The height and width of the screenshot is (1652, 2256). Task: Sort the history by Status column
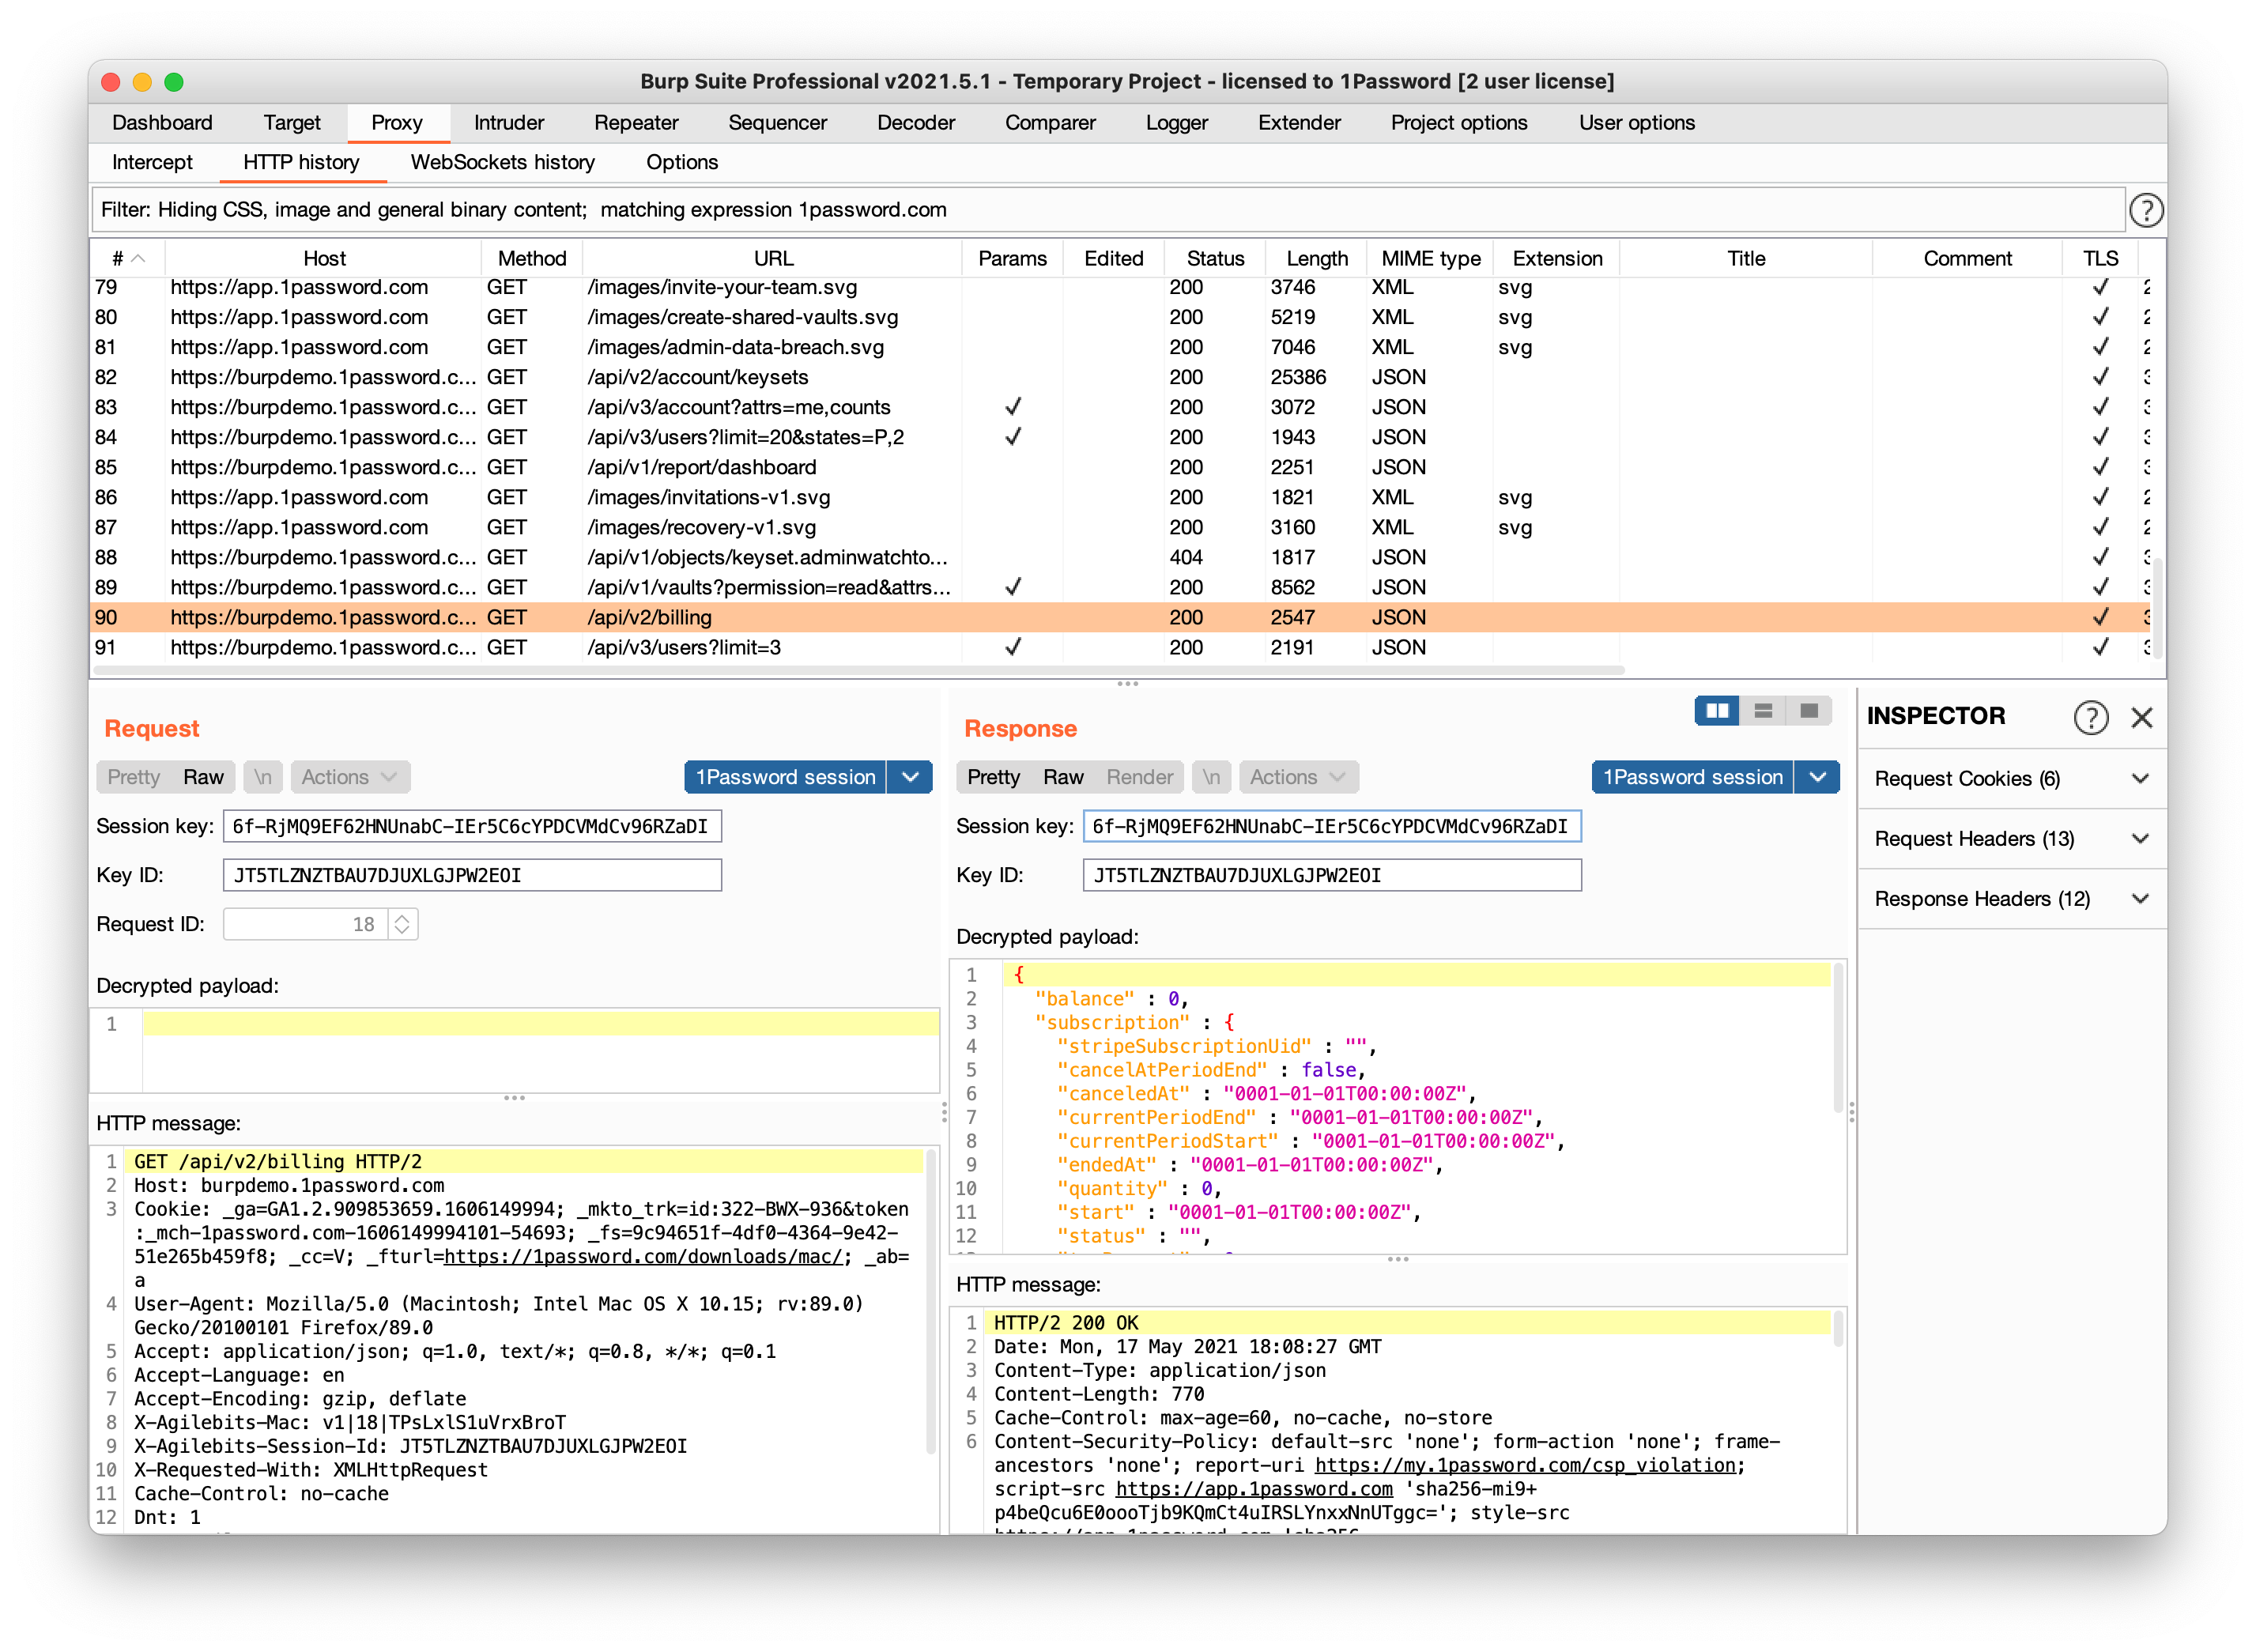tap(1215, 258)
